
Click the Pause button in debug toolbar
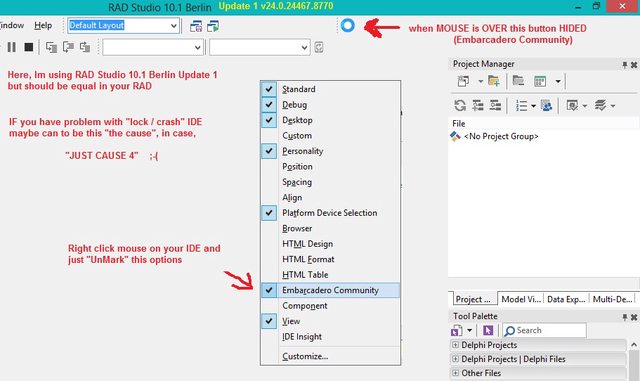point(12,47)
